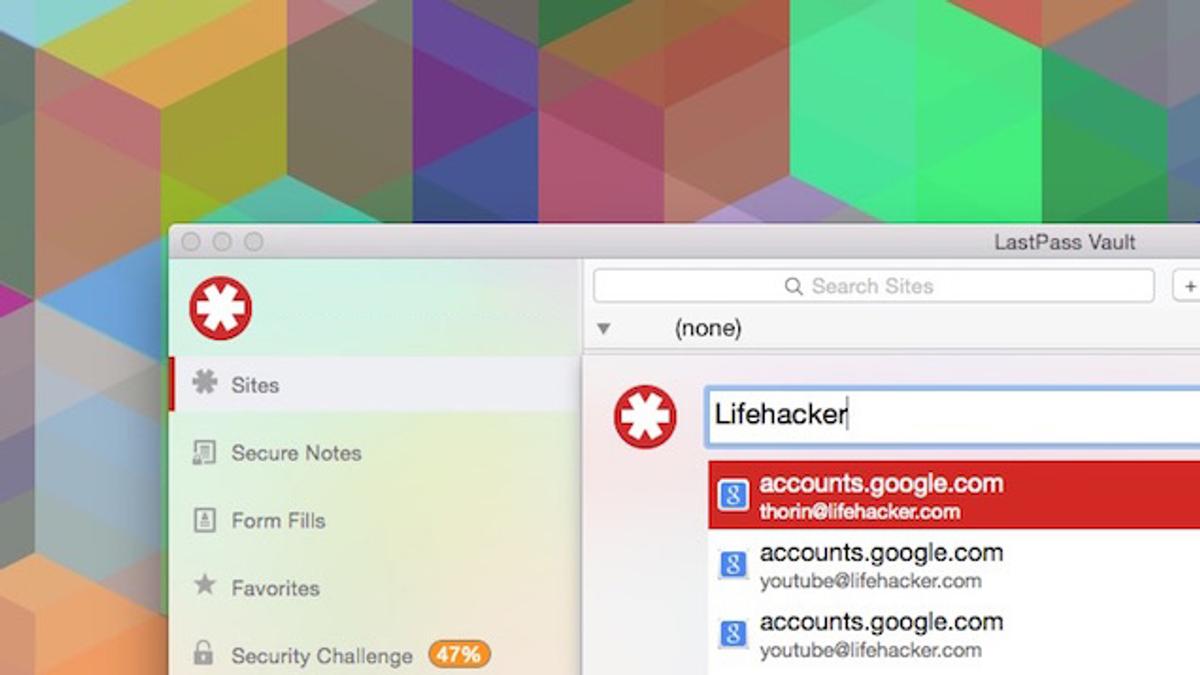Click the Lifehacker name text field
The image size is (1200, 675).
pyautogui.click(x=953, y=416)
